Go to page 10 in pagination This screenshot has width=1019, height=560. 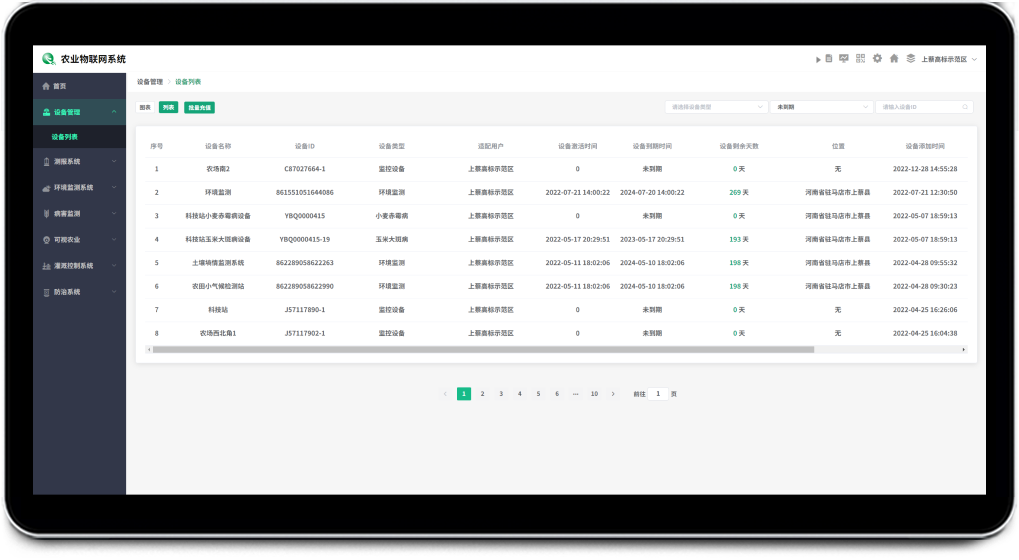(594, 394)
